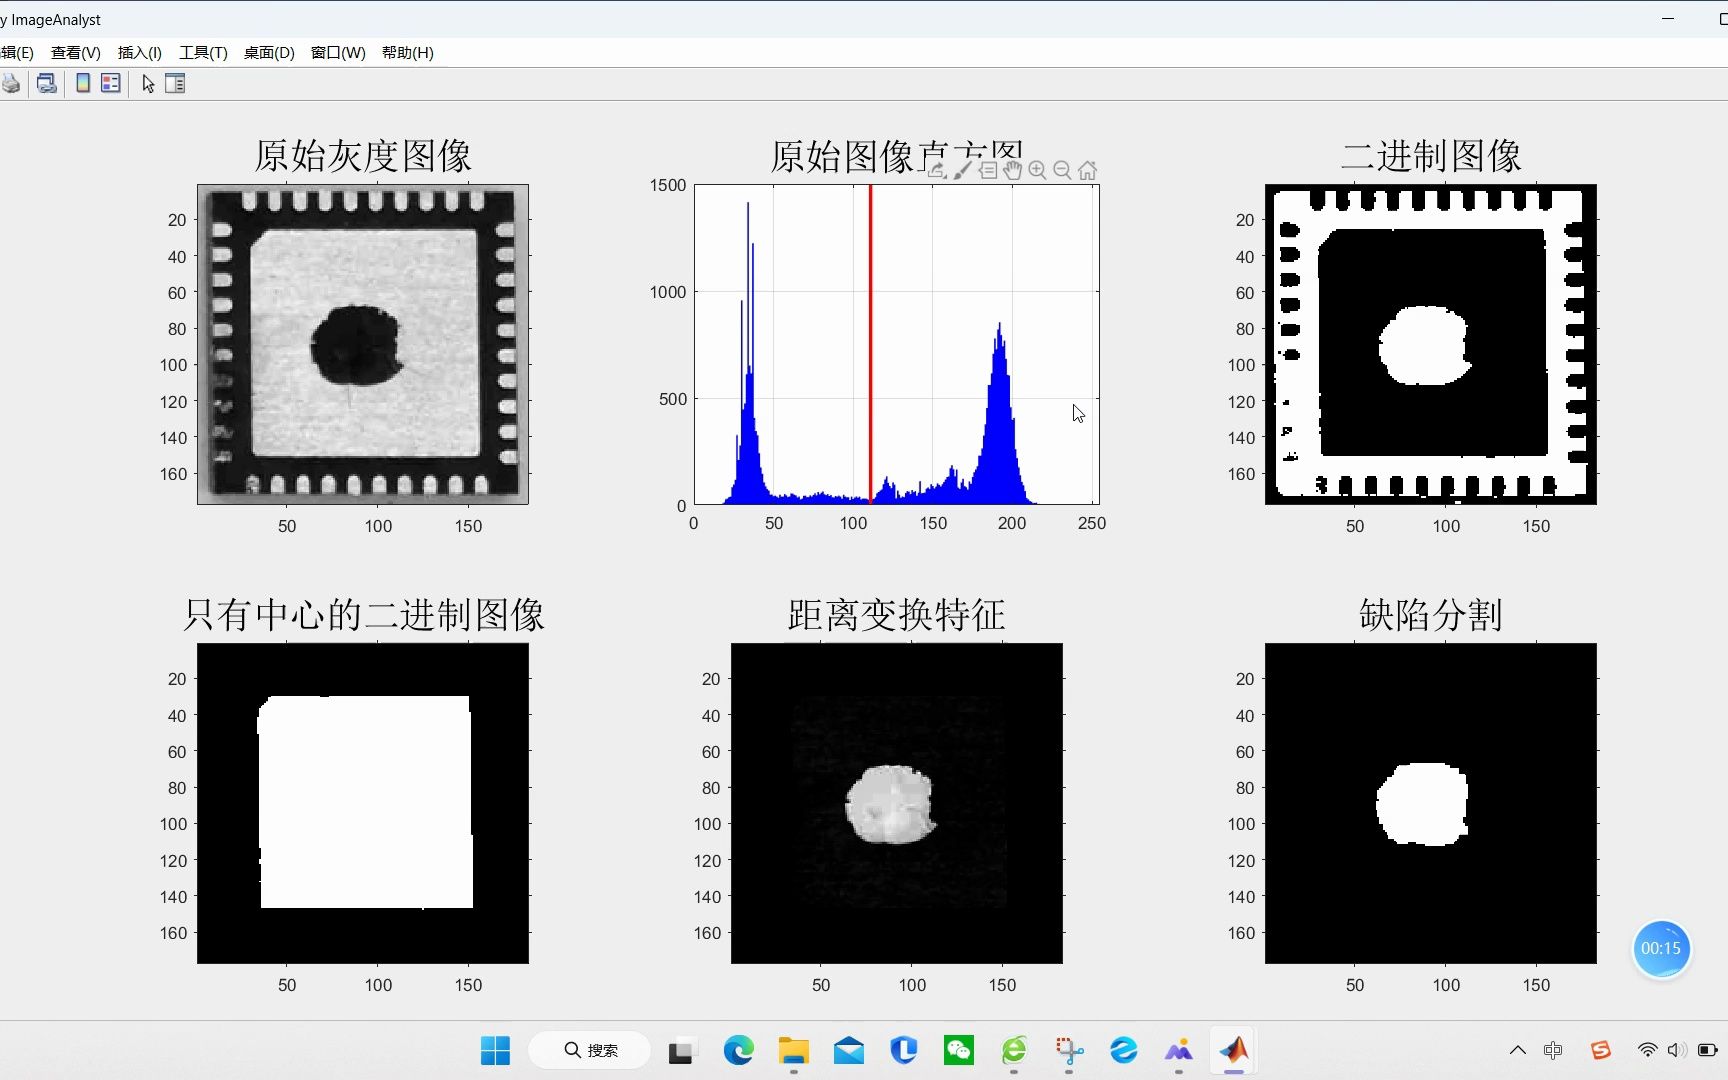Open File Explorer from the taskbar
Image resolution: width=1728 pixels, height=1080 pixels.
[794, 1050]
